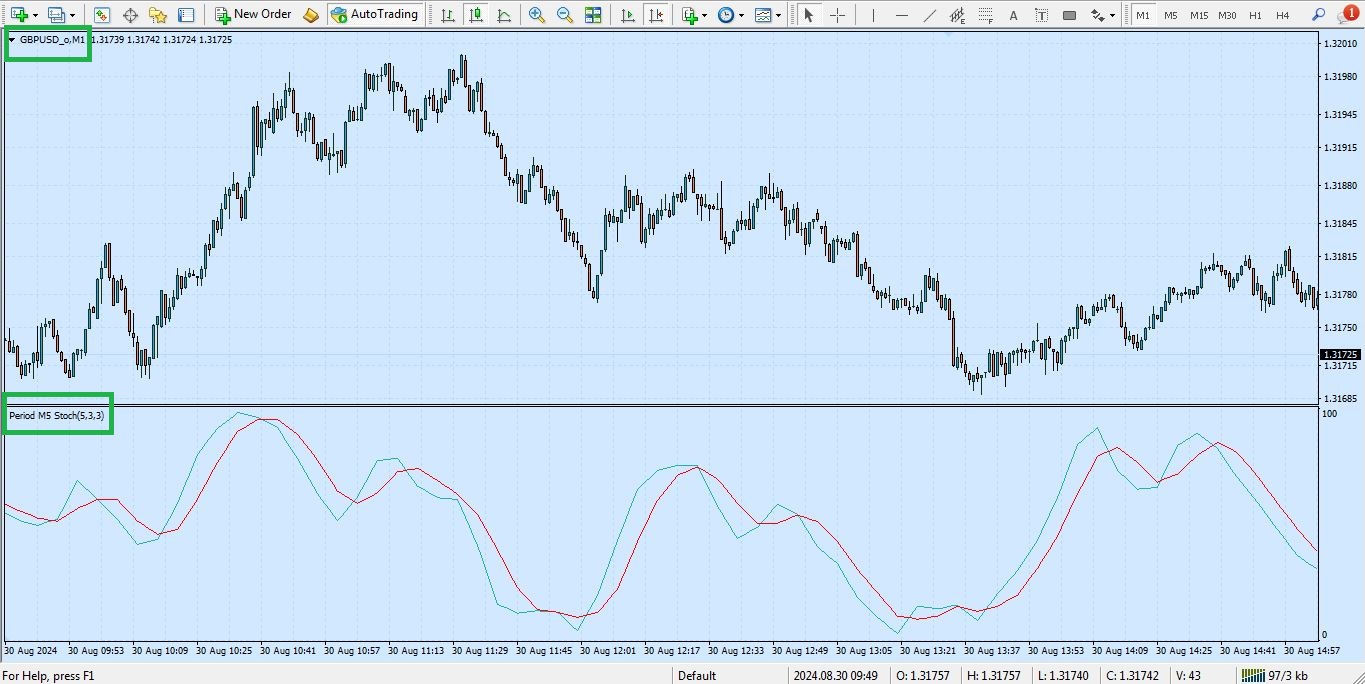Select the text label tool
The width and height of the screenshot is (1365, 684).
pos(1042,15)
